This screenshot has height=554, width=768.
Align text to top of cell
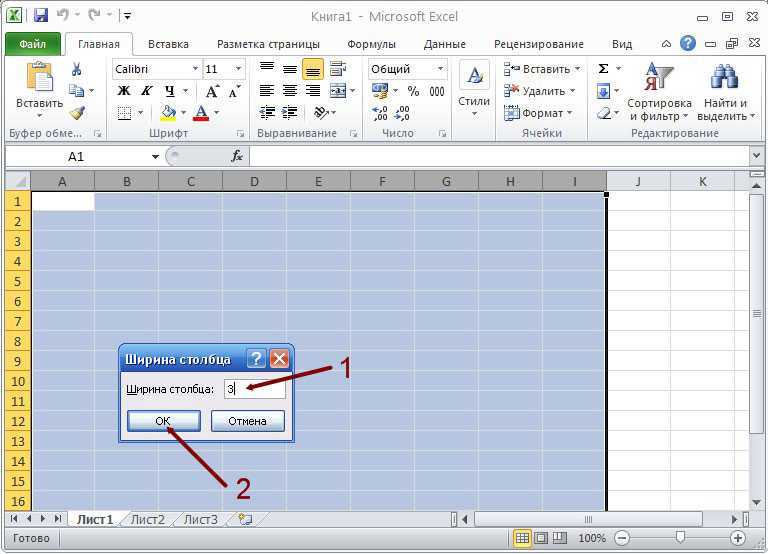267,68
